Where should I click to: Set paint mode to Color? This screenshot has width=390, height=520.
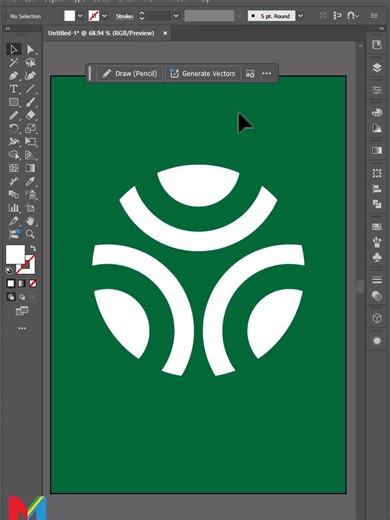click(x=11, y=283)
